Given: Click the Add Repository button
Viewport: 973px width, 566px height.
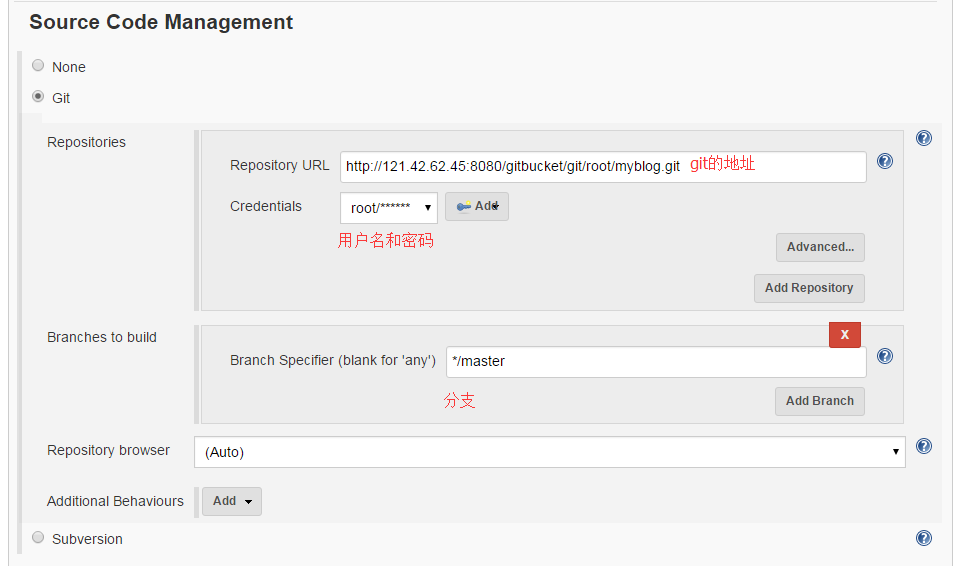Looking at the screenshot, I should click(809, 288).
